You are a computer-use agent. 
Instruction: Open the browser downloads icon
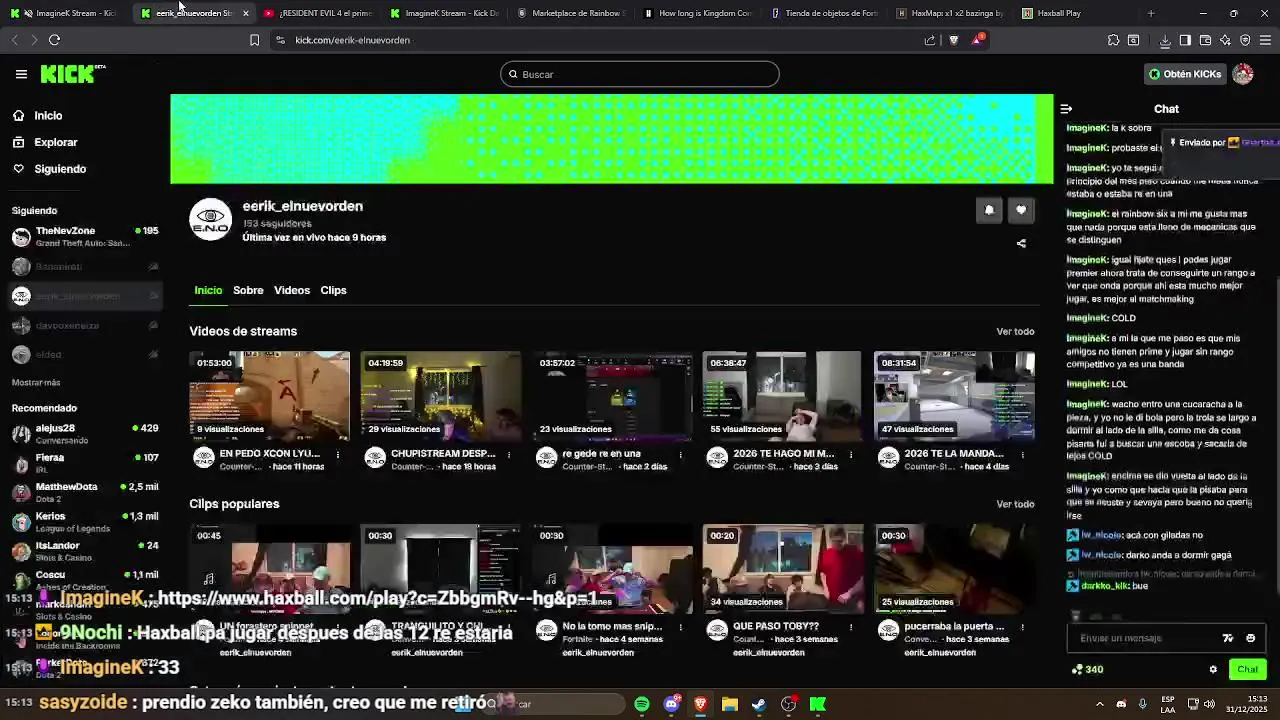(1165, 40)
